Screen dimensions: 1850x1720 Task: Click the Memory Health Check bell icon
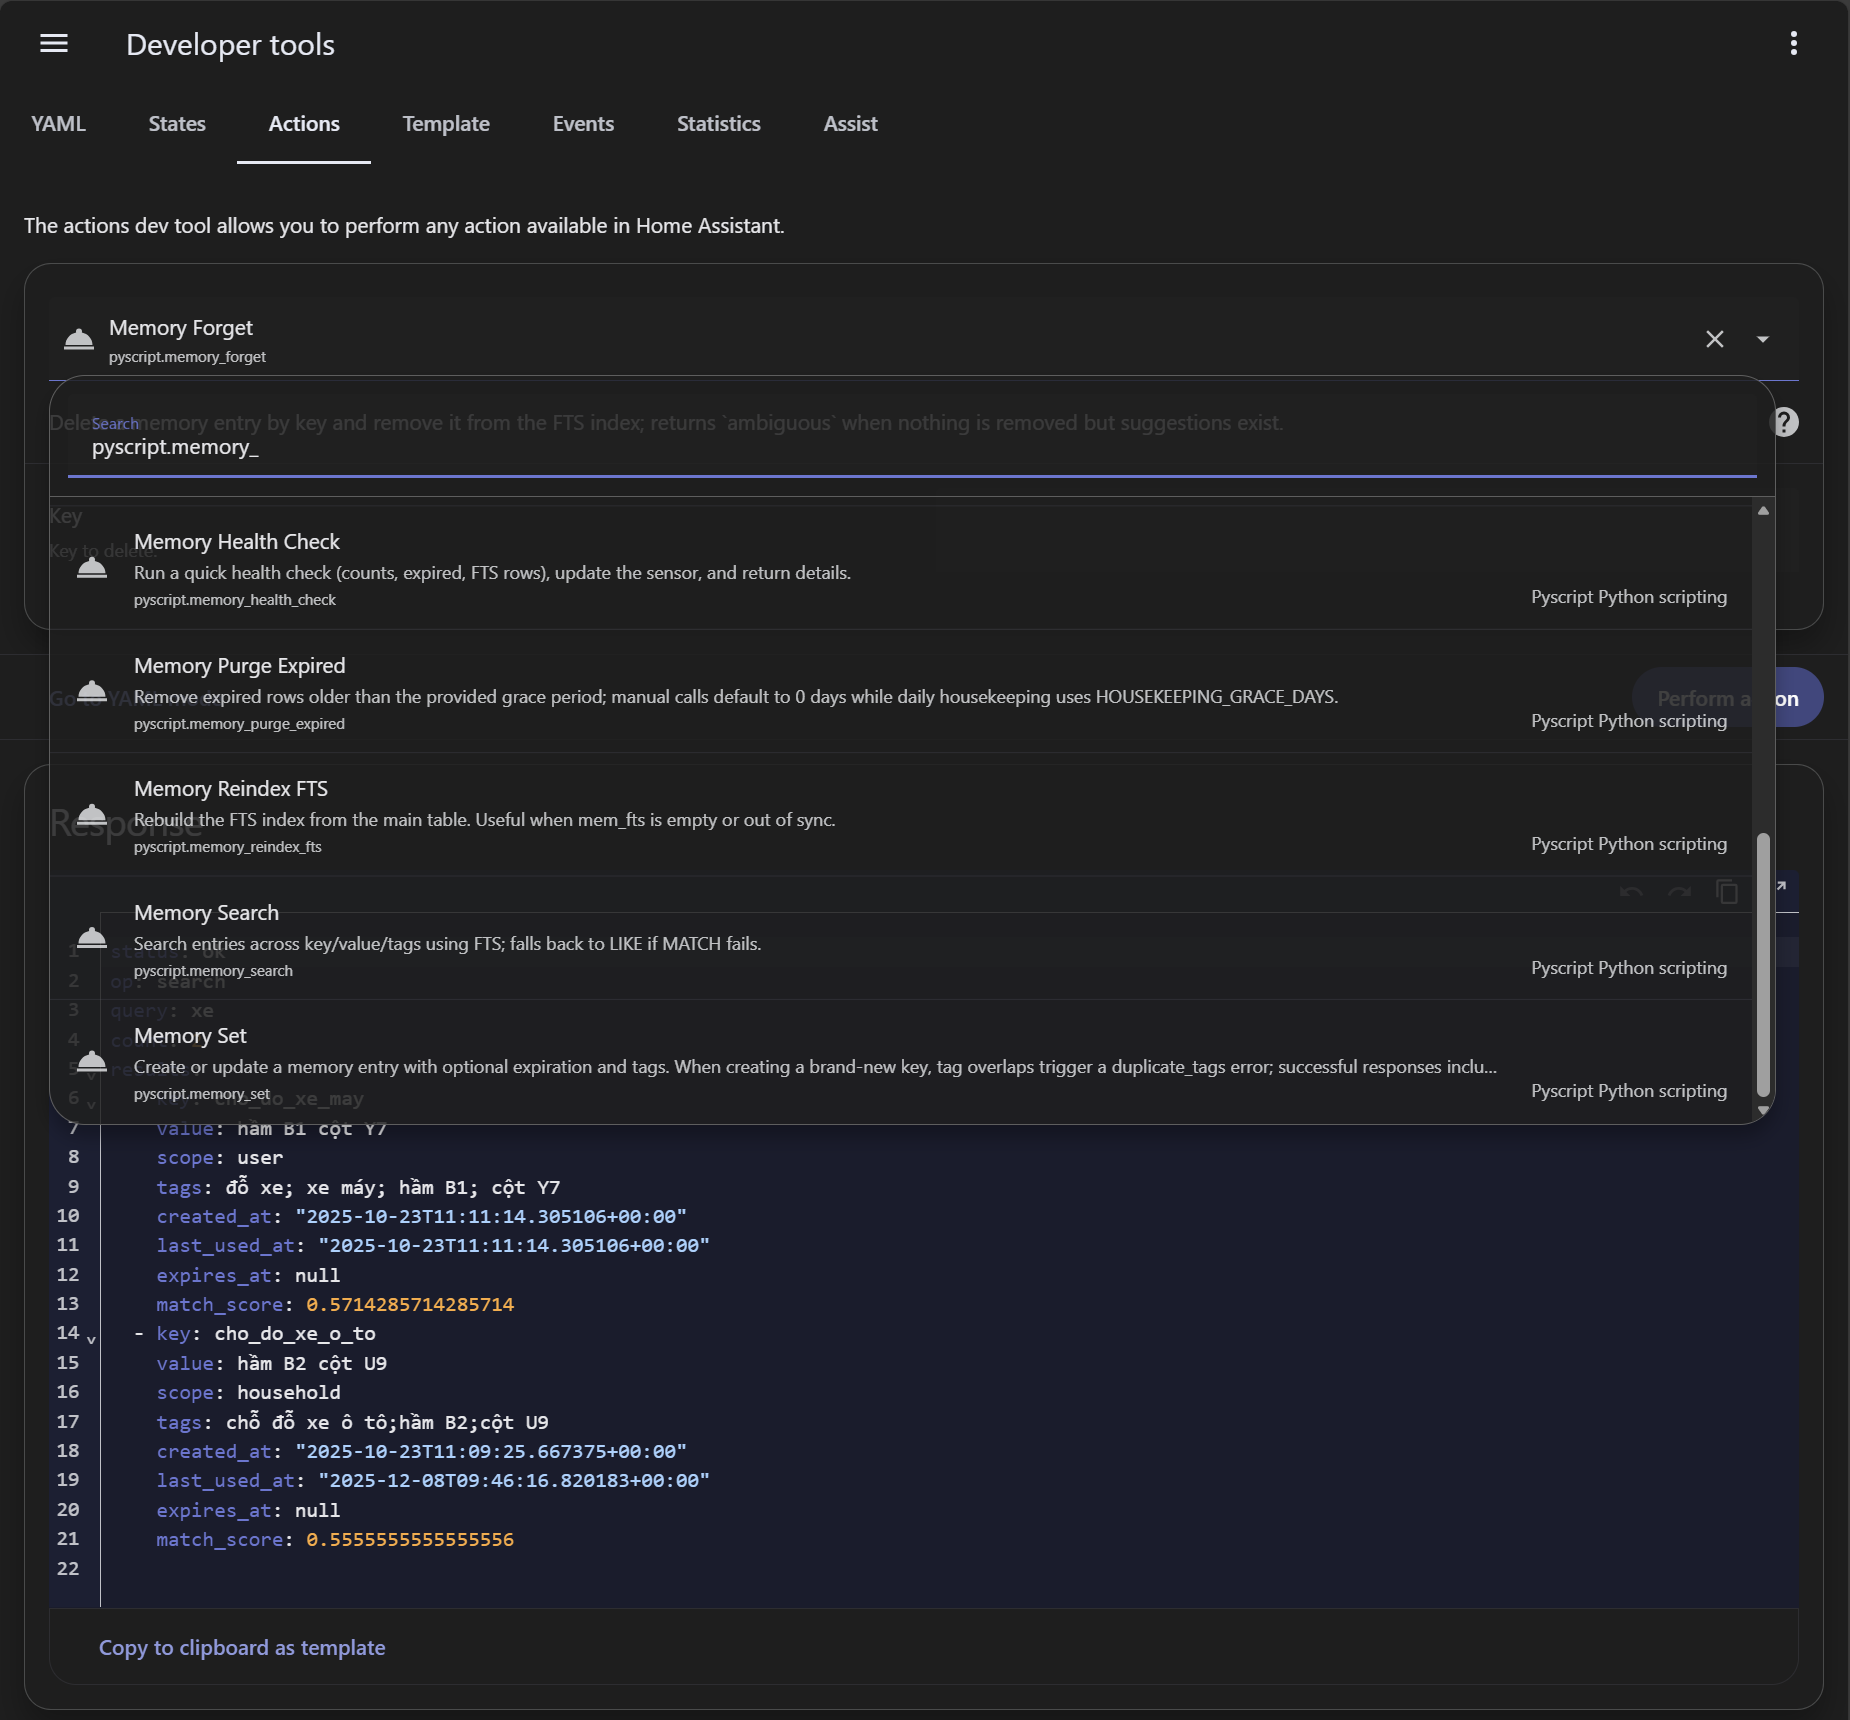tap(92, 569)
